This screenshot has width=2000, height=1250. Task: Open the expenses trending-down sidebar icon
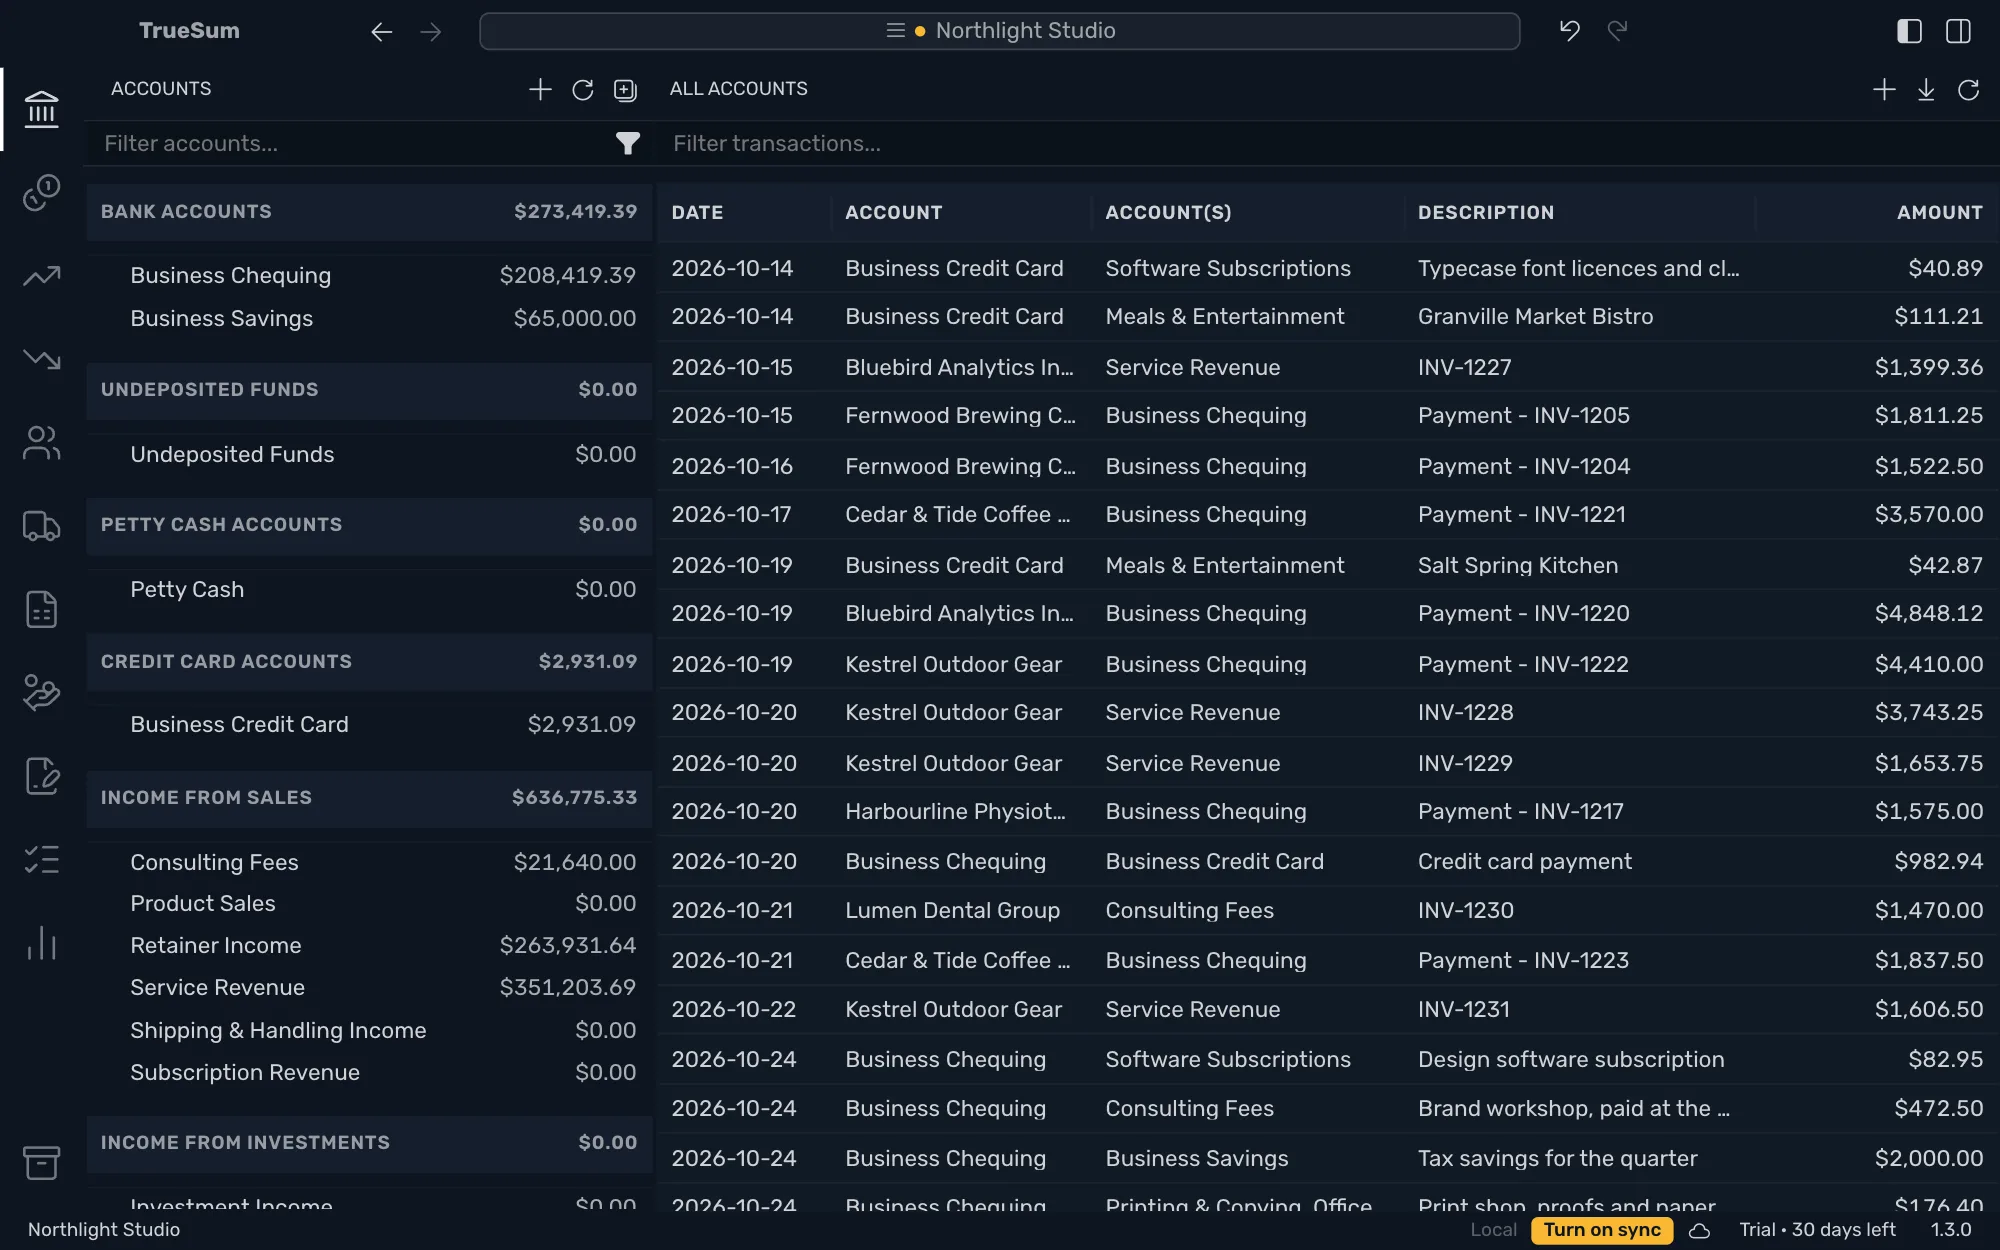41,359
